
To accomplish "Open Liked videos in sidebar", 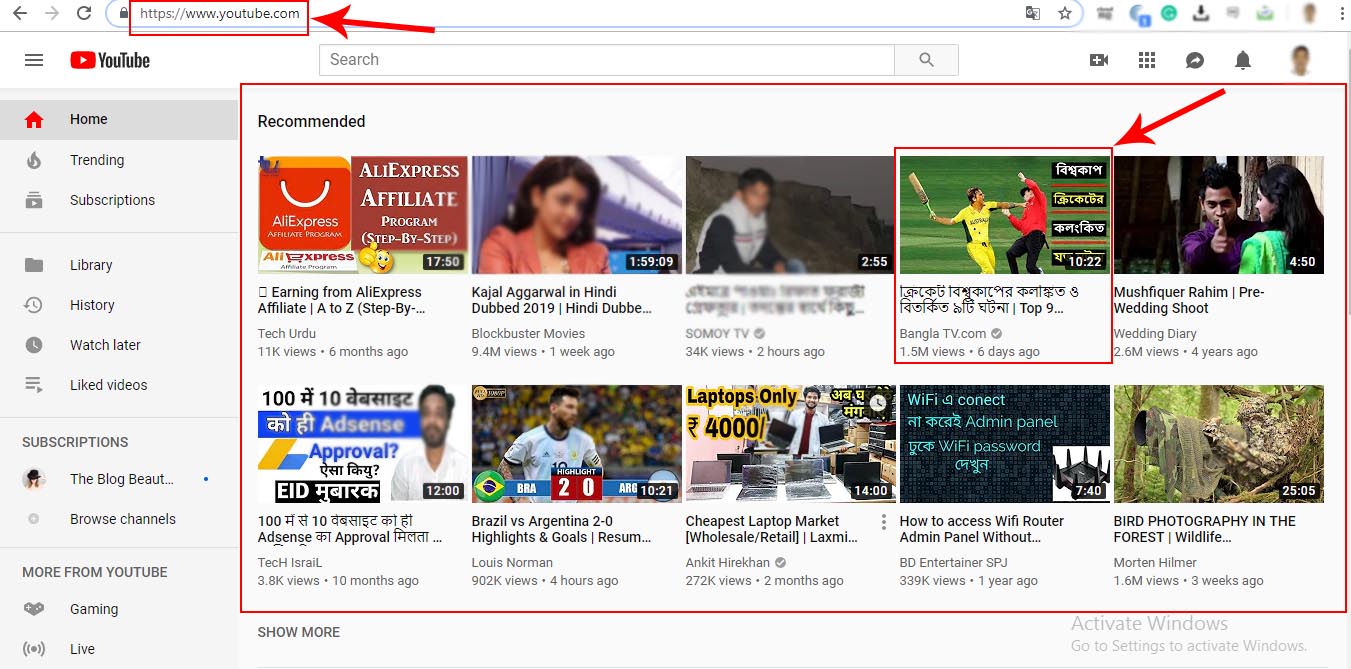I will tap(108, 385).
